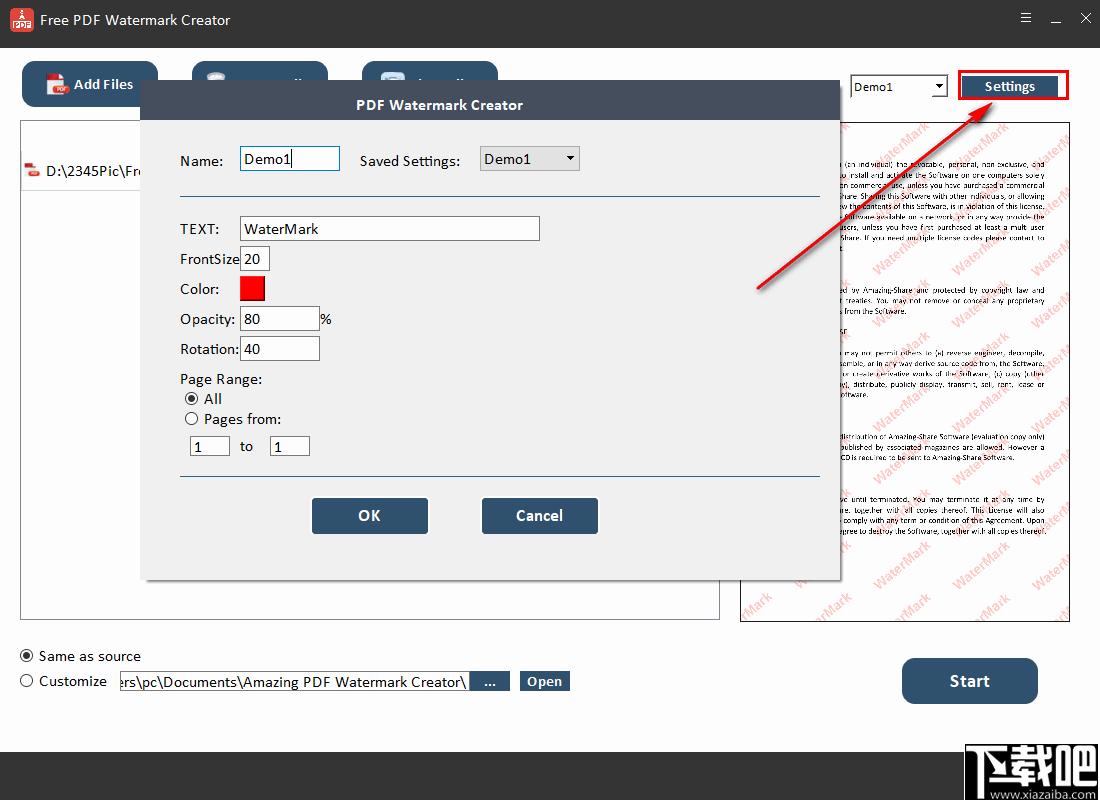The image size is (1100, 800).
Task: Click the Start button
Action: 970,681
